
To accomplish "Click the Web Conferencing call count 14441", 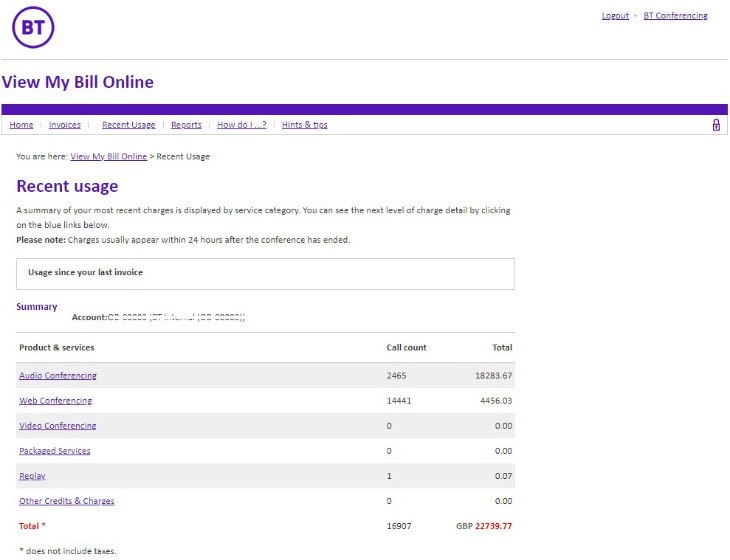I will point(399,401).
